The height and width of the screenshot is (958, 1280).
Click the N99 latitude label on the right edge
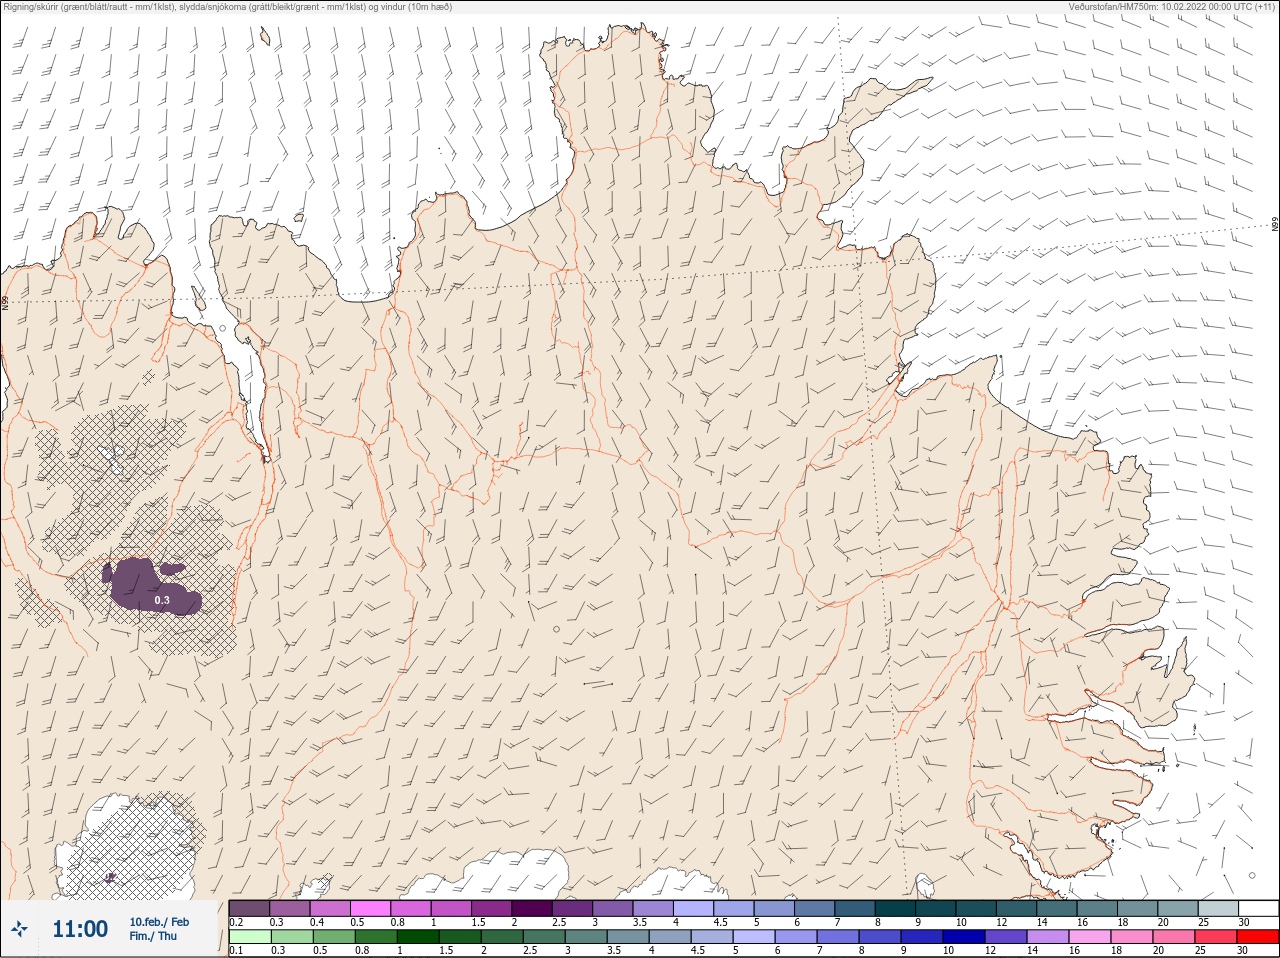(x=1275, y=225)
